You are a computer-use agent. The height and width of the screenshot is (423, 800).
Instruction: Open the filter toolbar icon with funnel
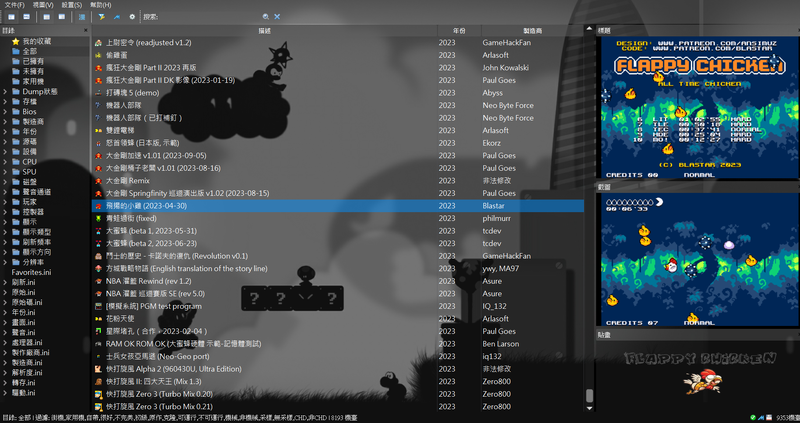[x=102, y=17]
